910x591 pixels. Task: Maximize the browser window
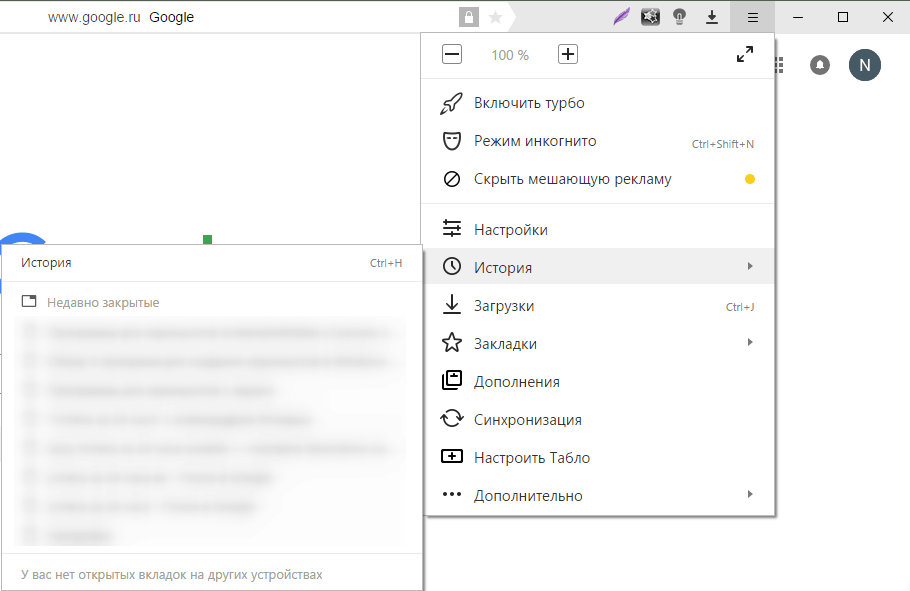tap(843, 17)
